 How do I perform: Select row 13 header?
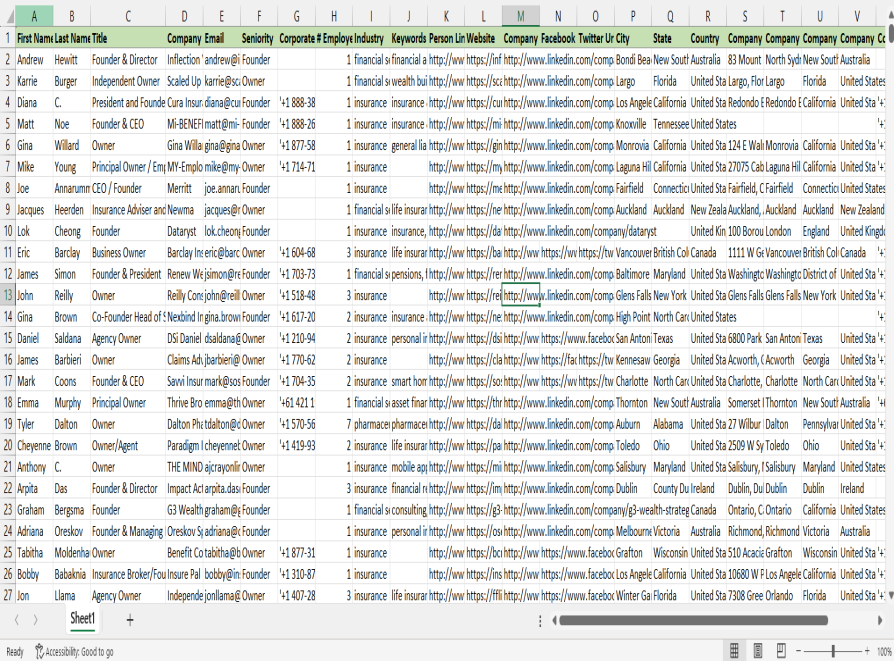tap(8, 295)
